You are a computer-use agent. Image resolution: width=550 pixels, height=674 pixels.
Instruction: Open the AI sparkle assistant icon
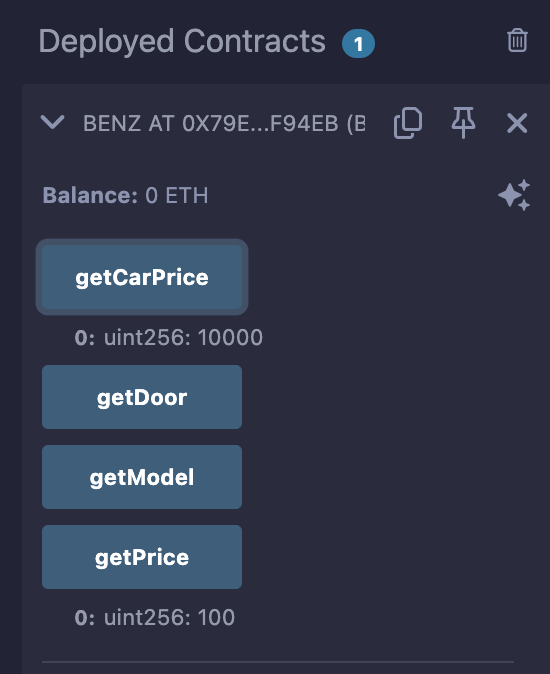[514, 195]
